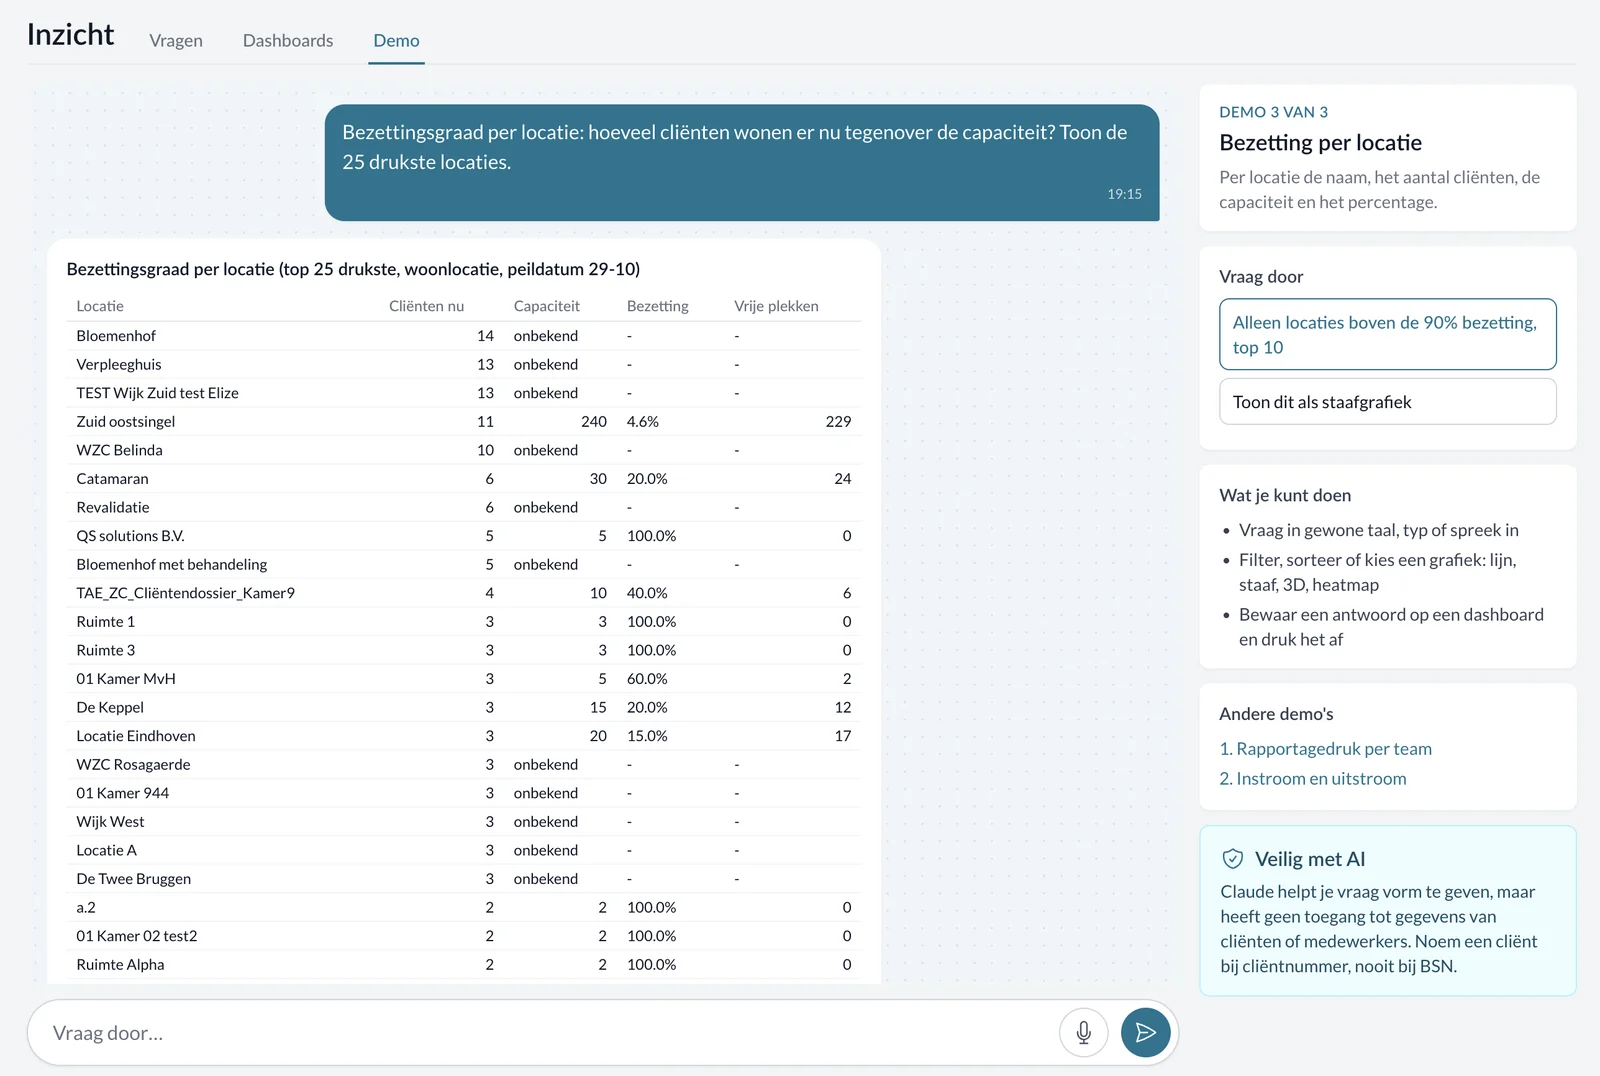Click the 'WZC Rosagaerde' row
Image resolution: width=1600 pixels, height=1076 pixels.
tap(464, 765)
